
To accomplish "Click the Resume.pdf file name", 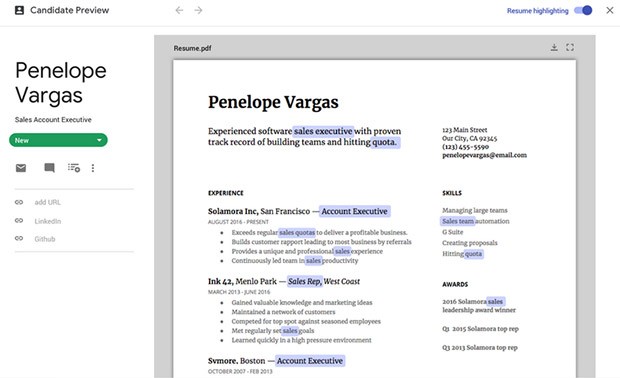I will [x=193, y=48].
